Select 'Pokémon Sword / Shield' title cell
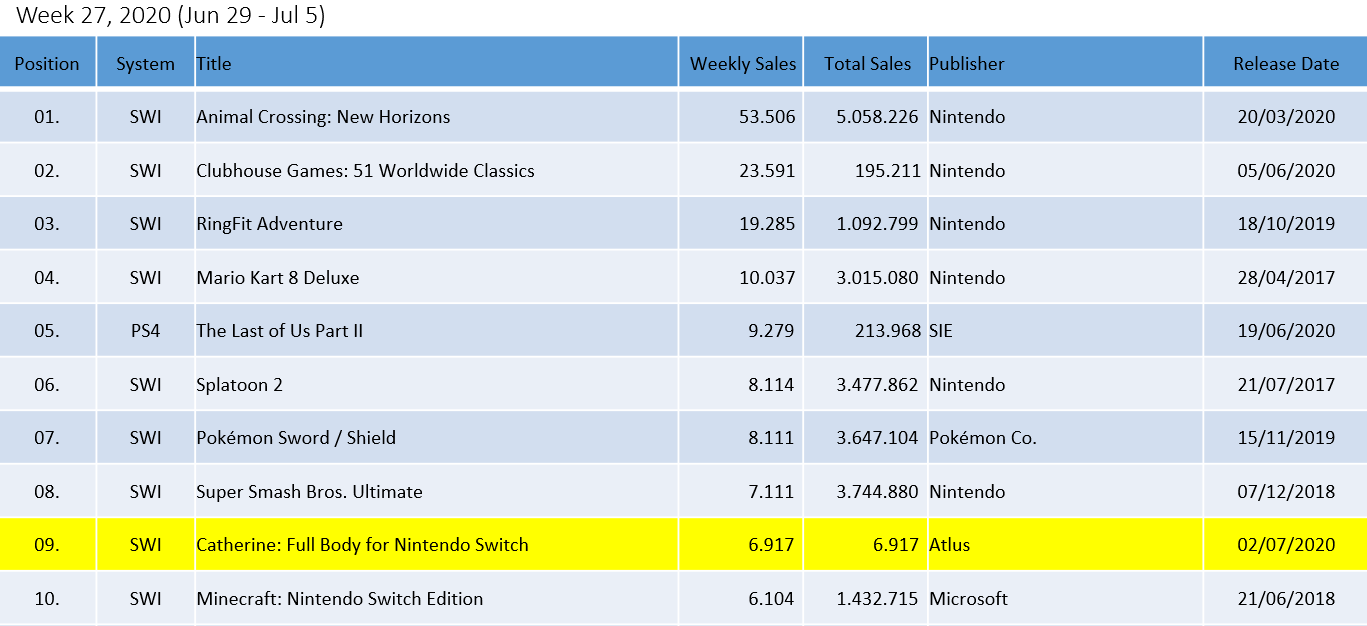 tap(436, 437)
